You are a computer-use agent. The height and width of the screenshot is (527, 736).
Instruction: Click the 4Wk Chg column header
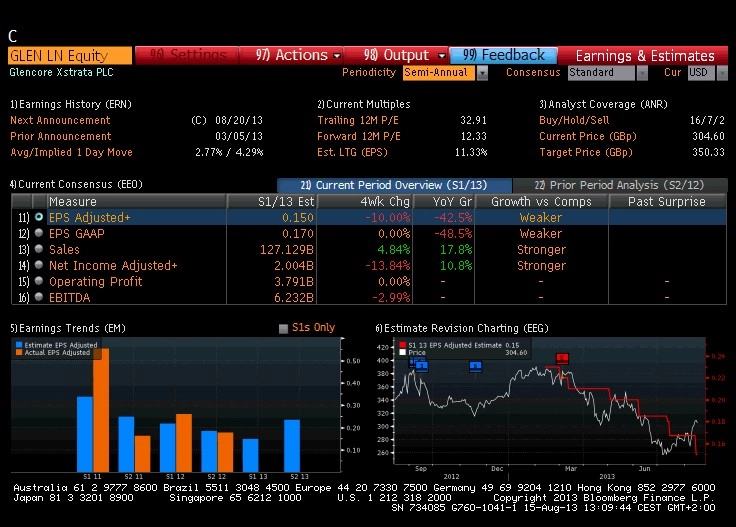[365, 202]
